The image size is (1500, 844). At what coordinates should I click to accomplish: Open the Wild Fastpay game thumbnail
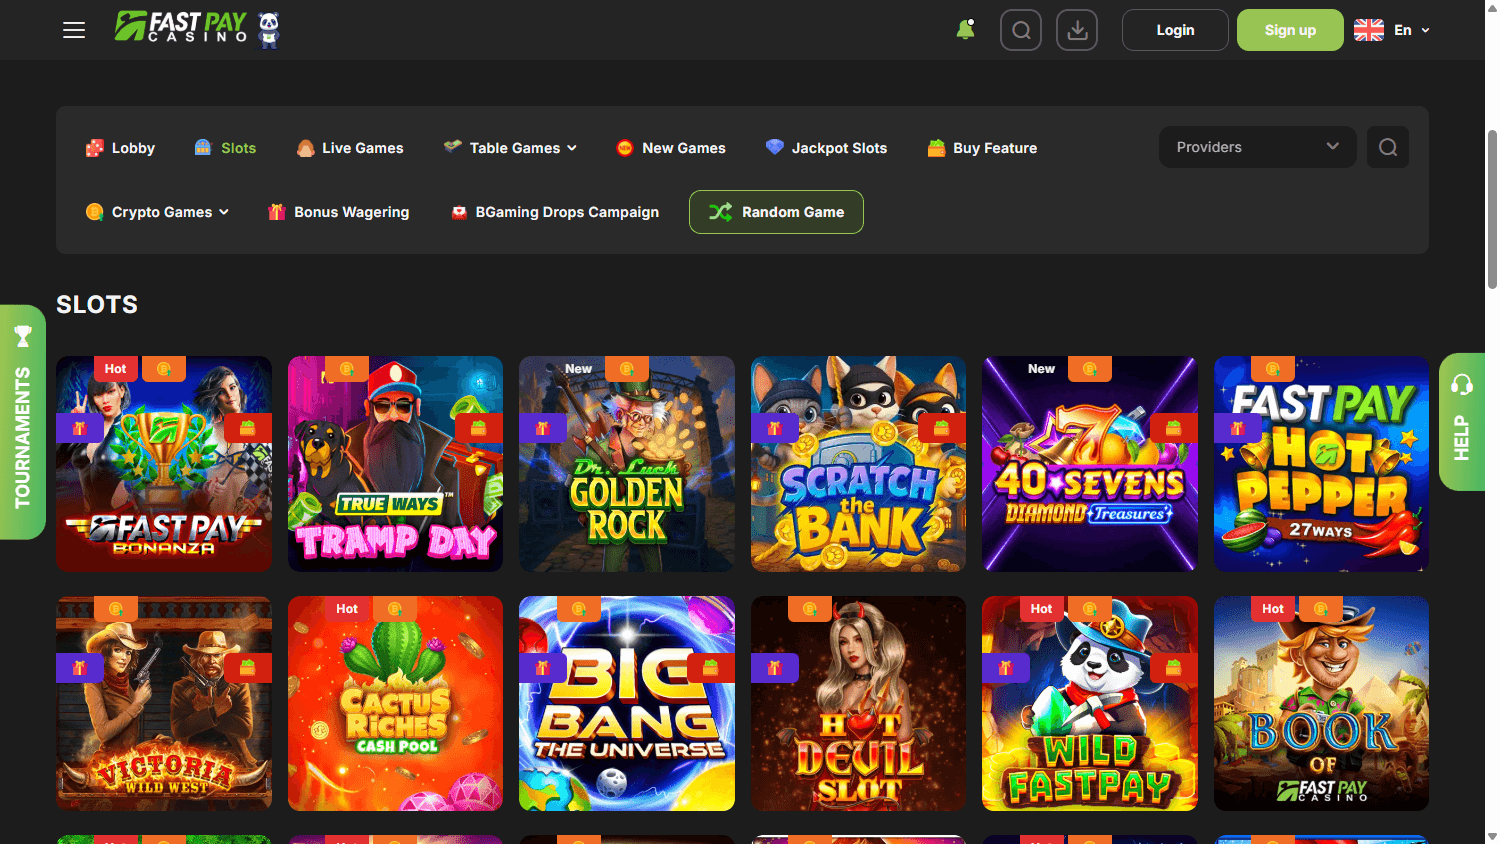[x=1089, y=703]
